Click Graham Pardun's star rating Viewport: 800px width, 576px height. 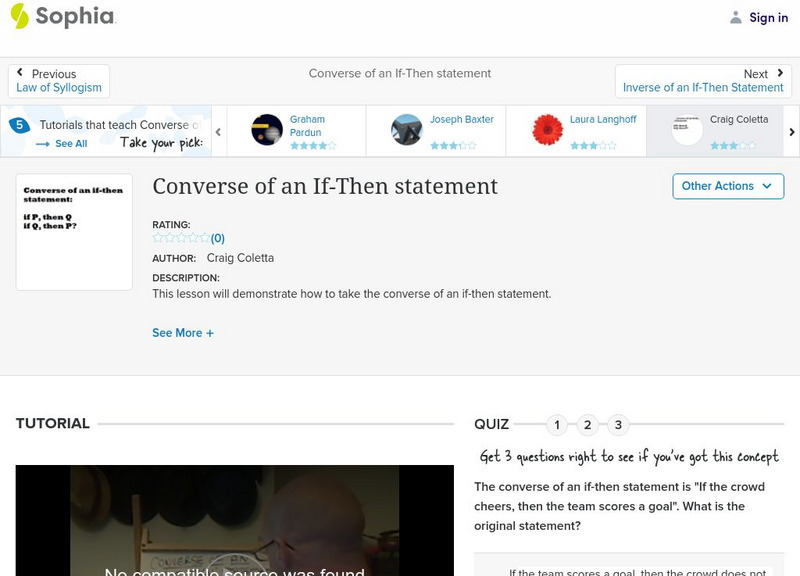point(313,146)
